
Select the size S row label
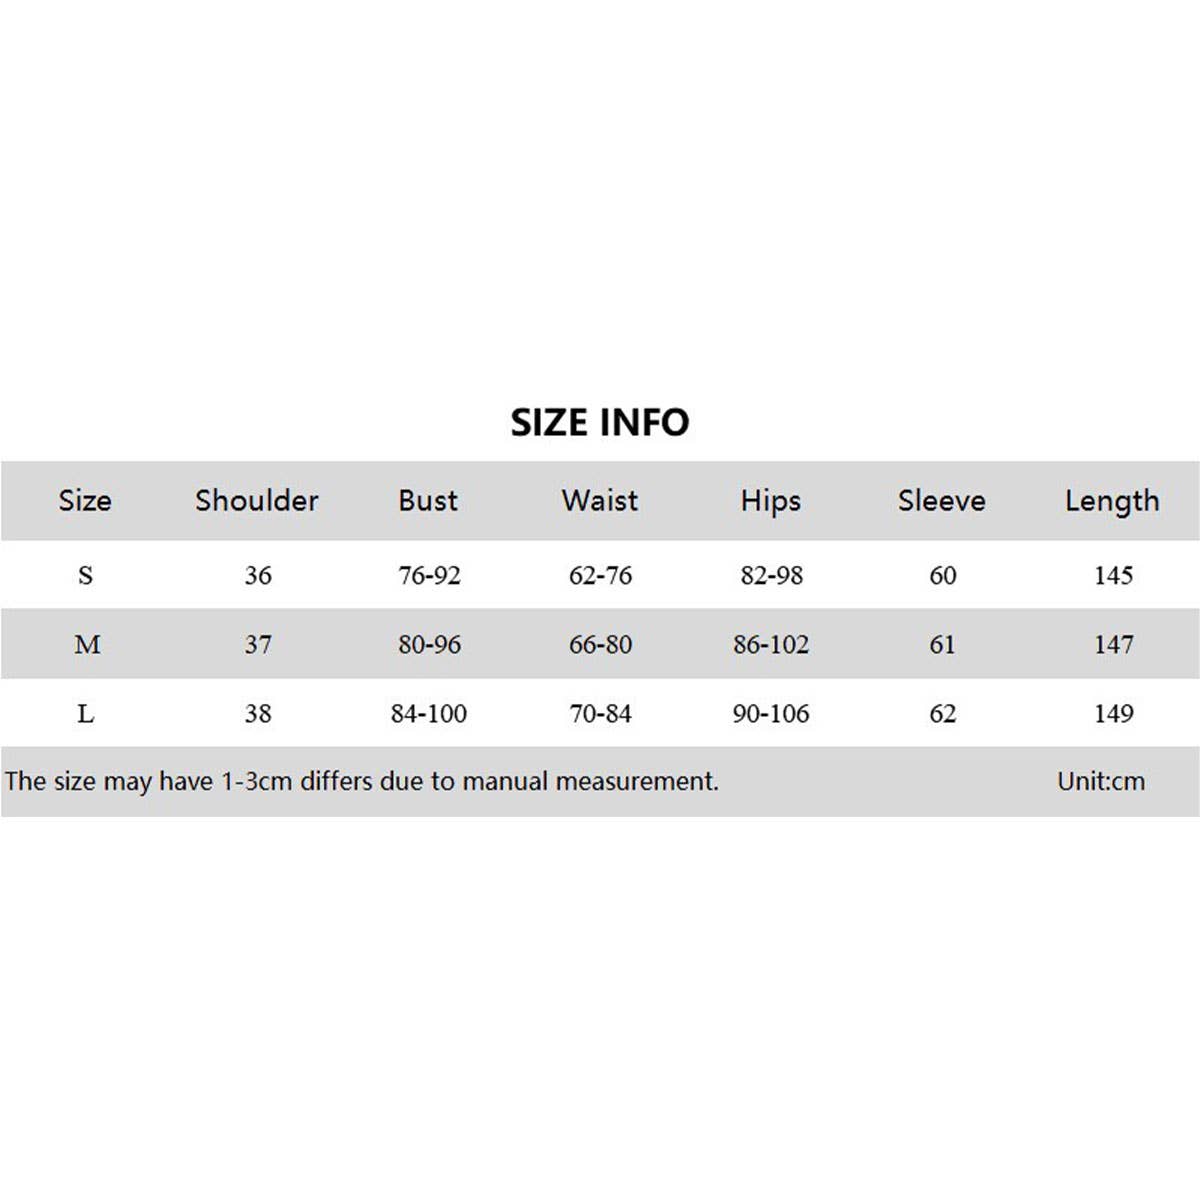(85, 575)
